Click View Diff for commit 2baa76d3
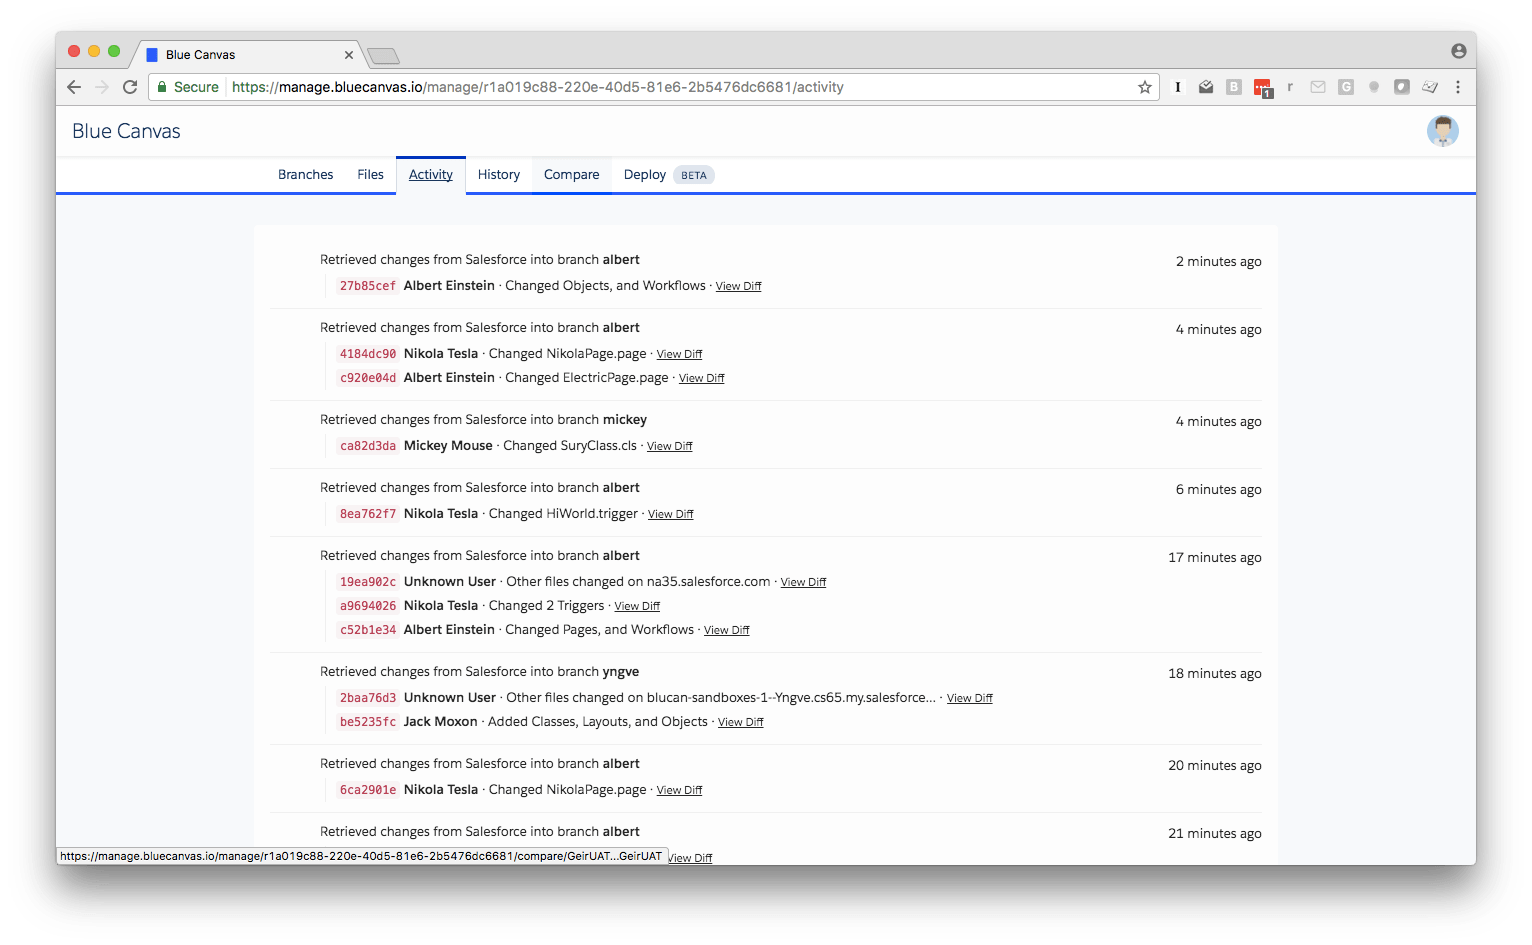This screenshot has height=945, width=1532. pos(970,698)
